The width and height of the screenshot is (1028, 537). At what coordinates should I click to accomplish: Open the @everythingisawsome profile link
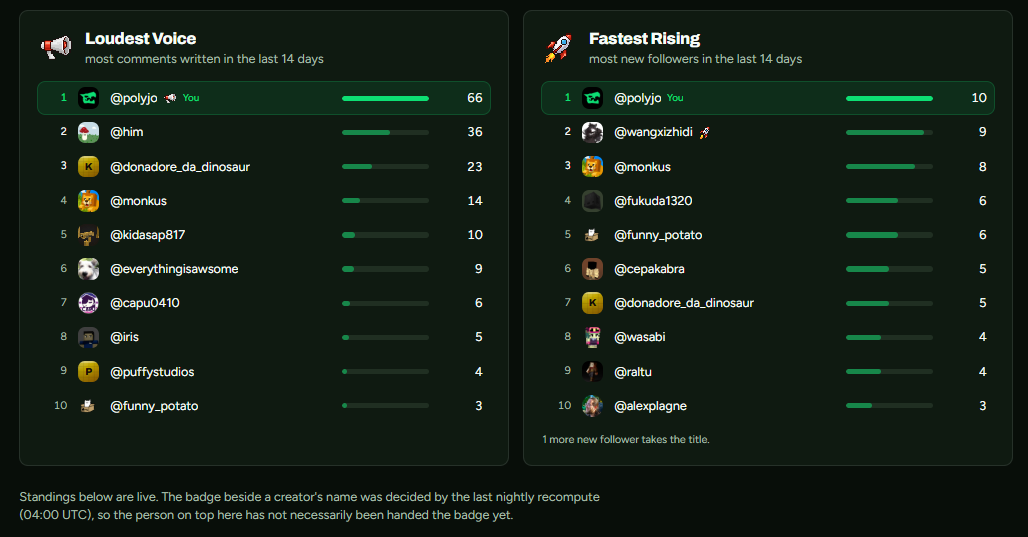coord(174,269)
